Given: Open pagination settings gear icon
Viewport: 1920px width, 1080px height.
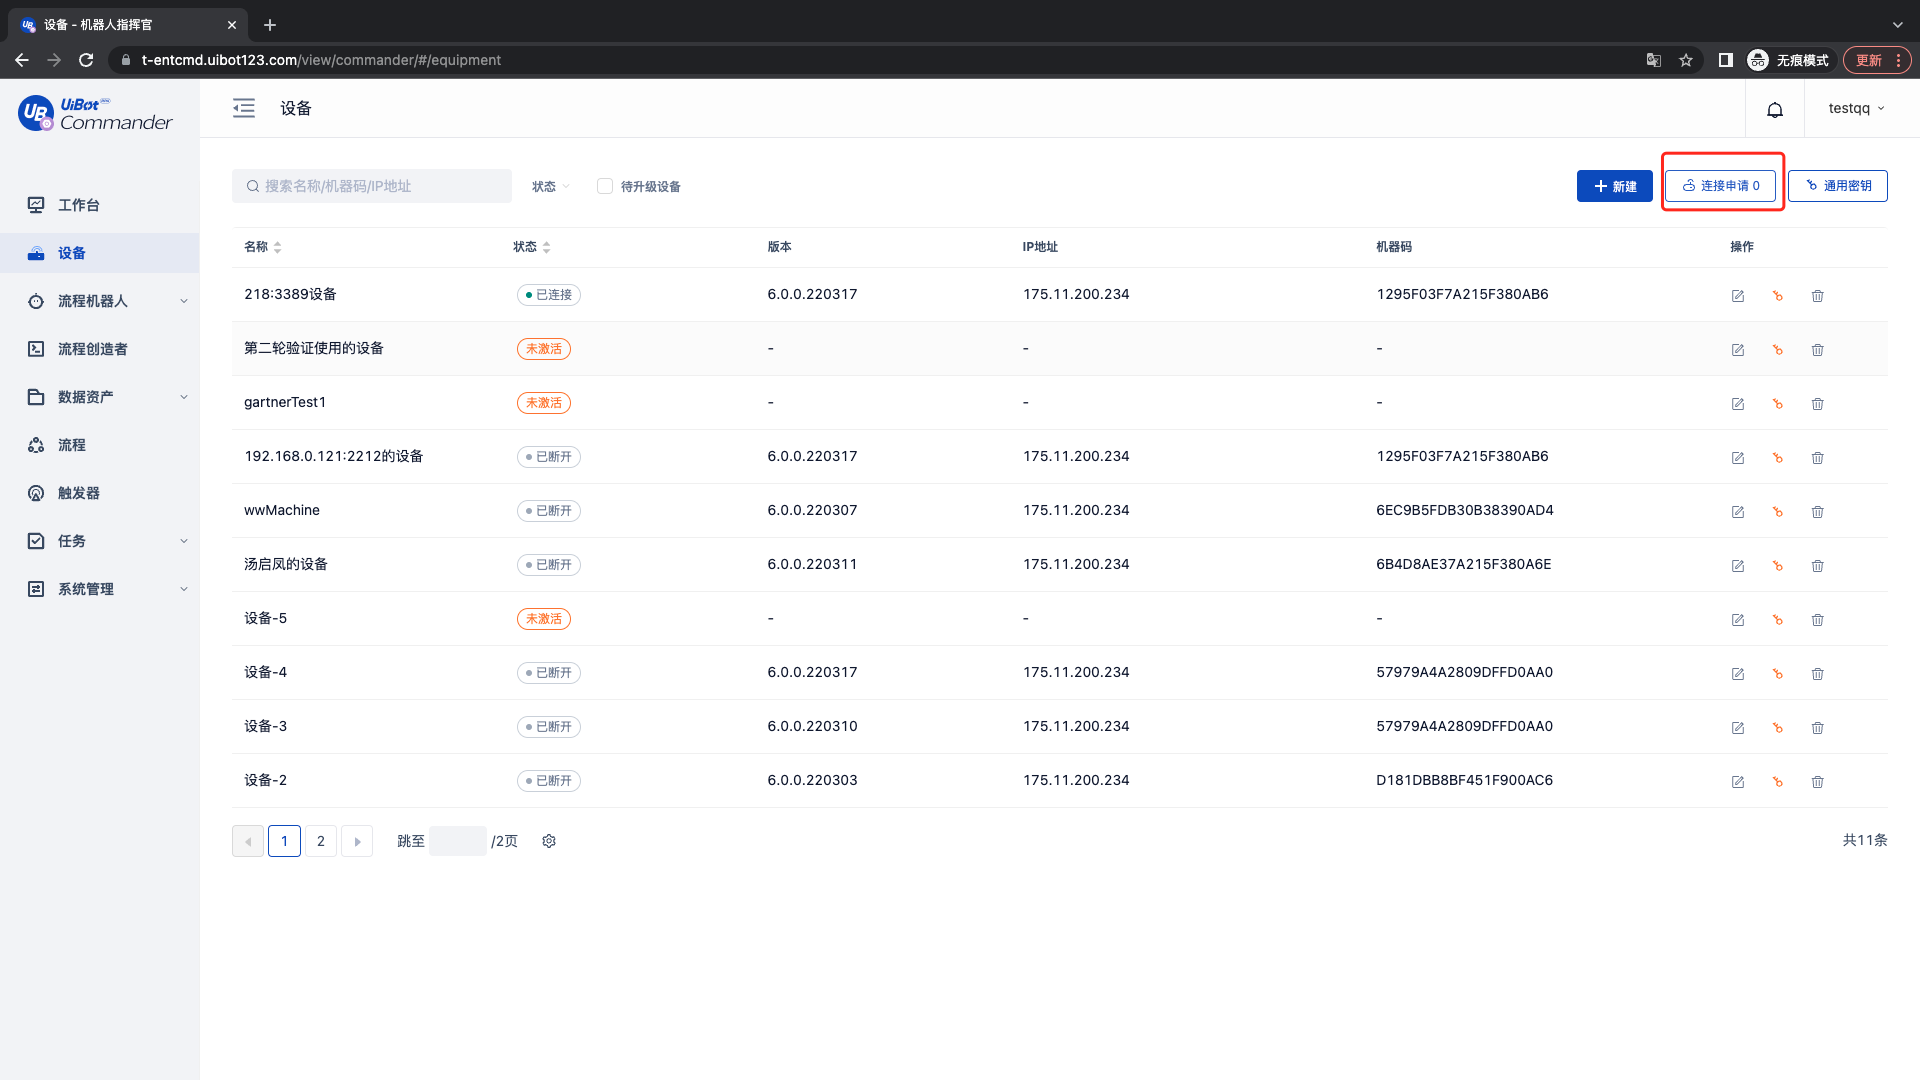Looking at the screenshot, I should 549,841.
